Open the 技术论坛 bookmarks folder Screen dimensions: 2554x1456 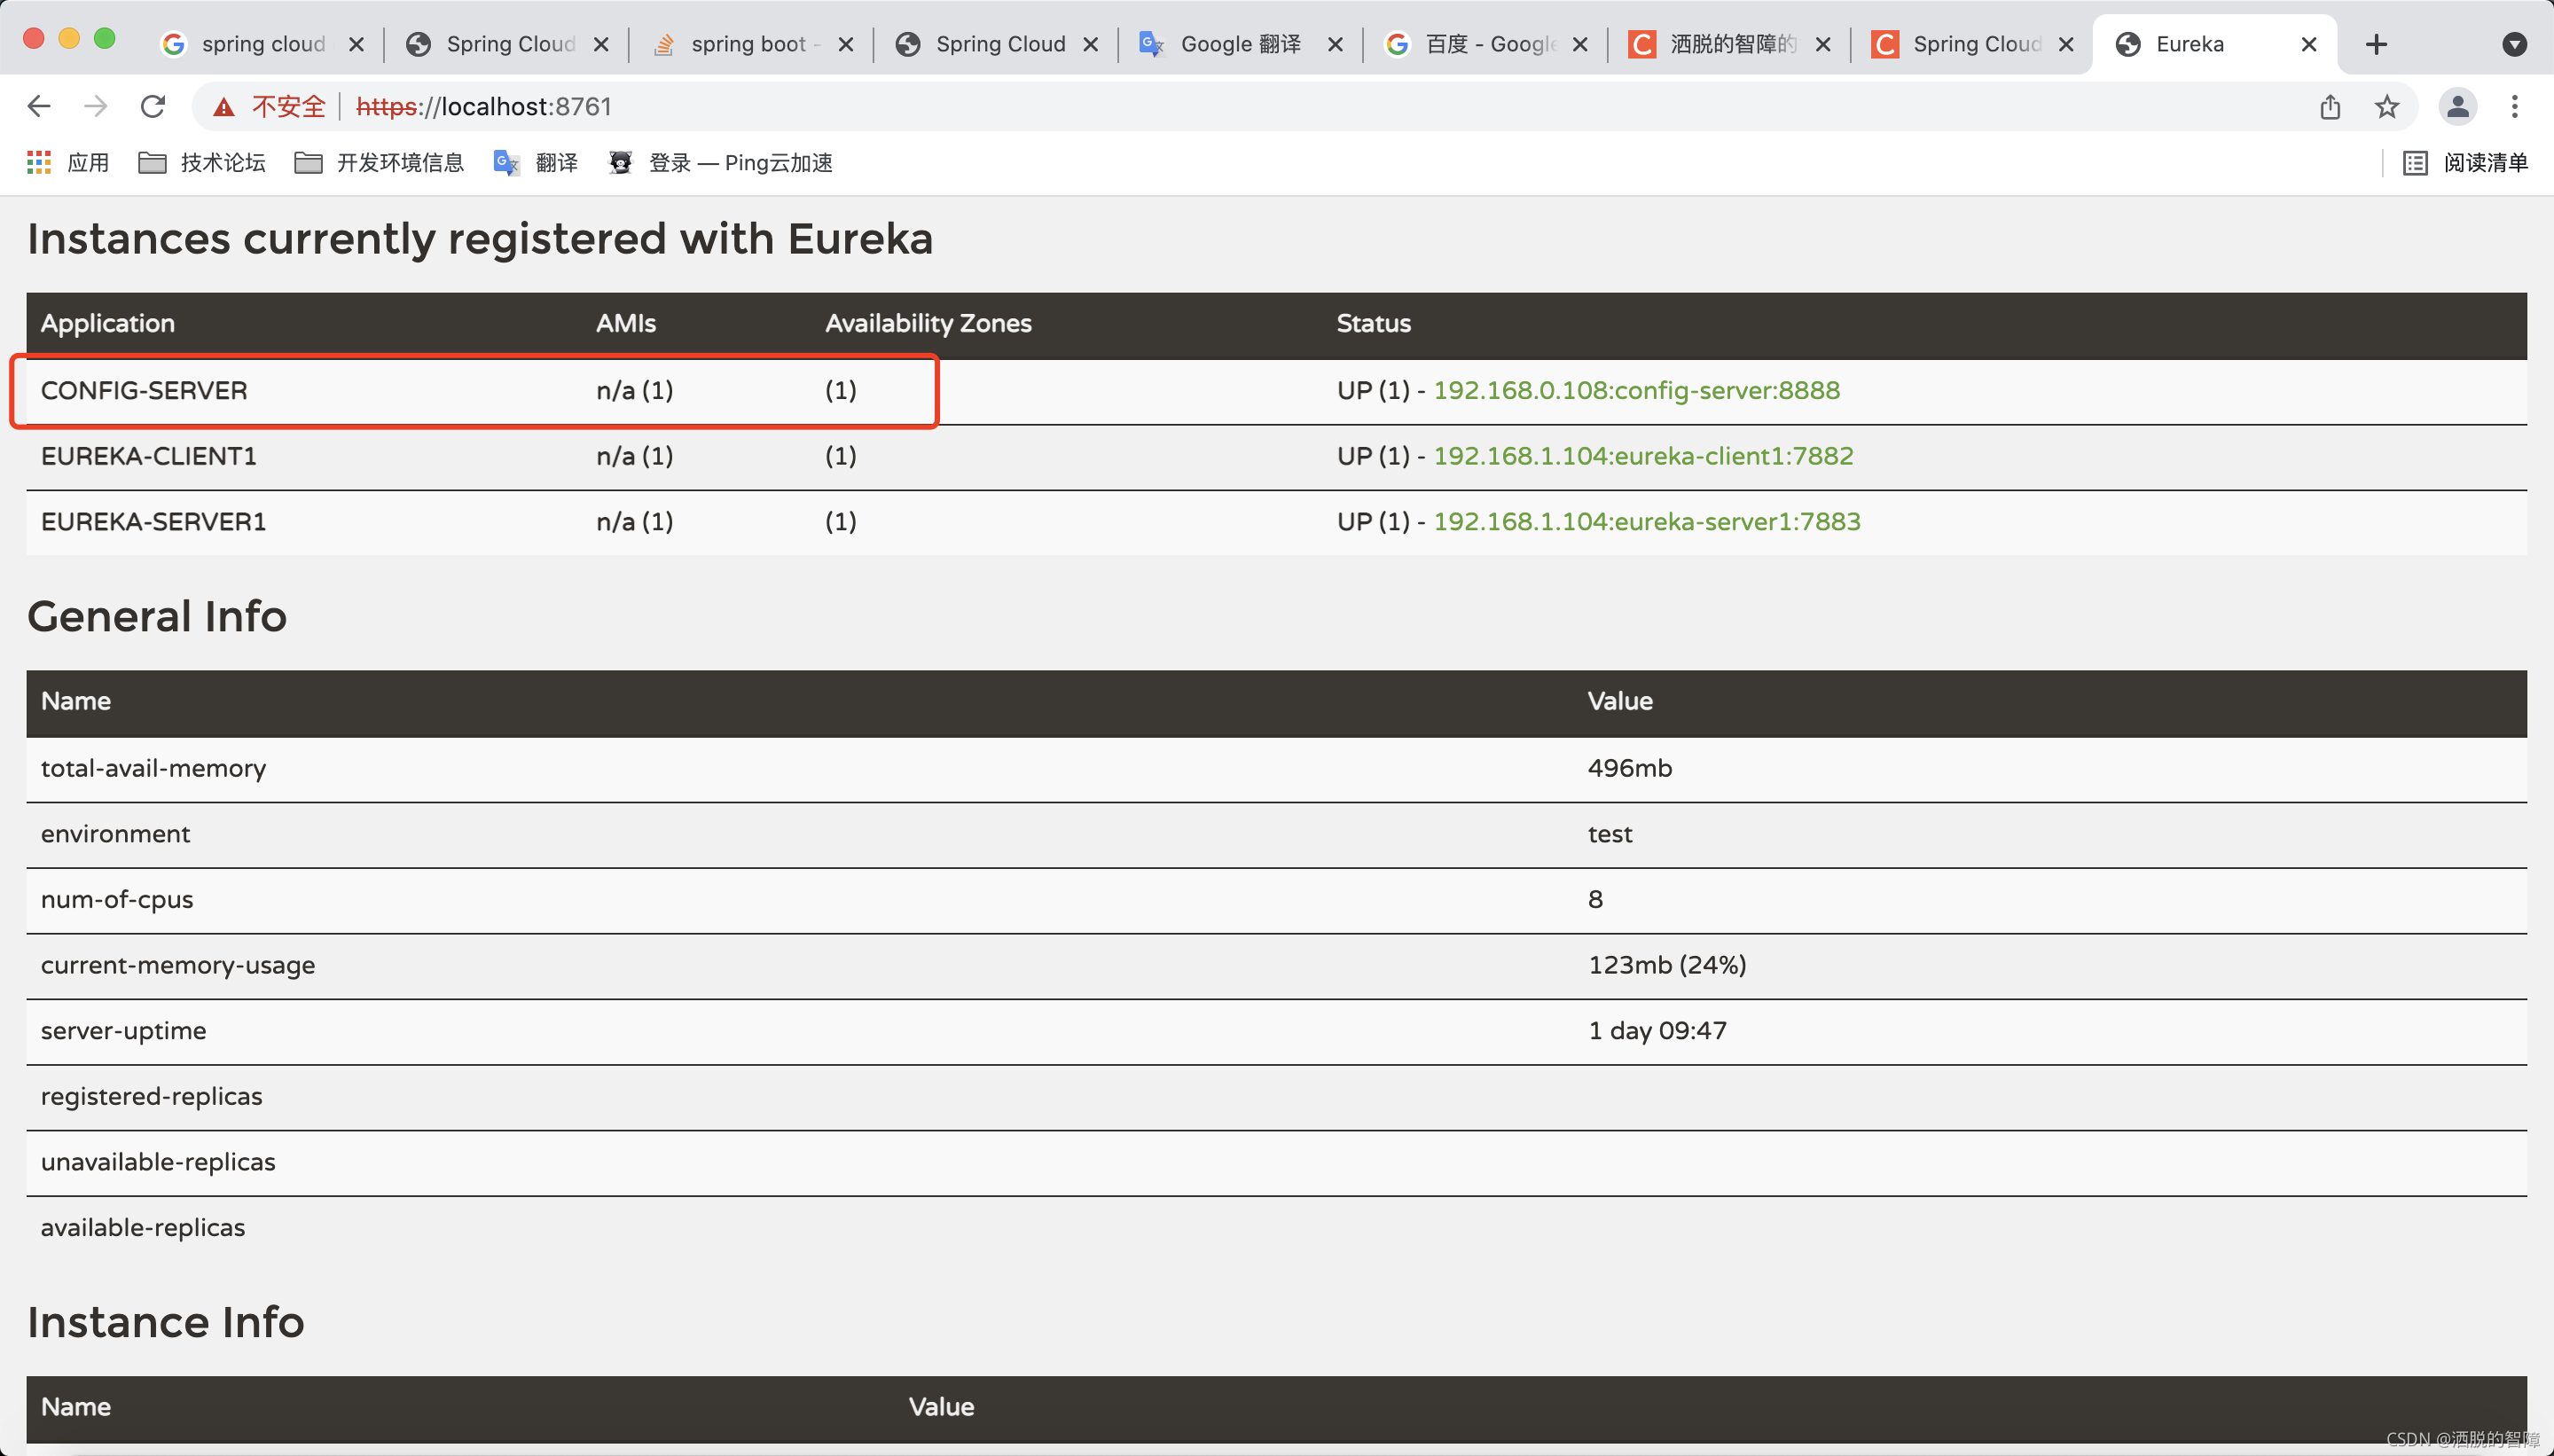click(x=202, y=162)
